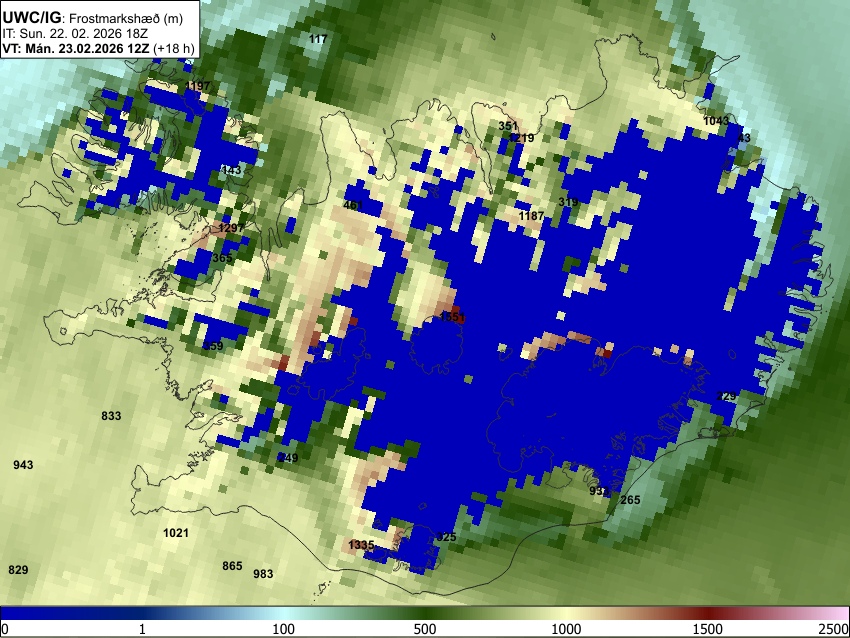This screenshot has width=850, height=638.
Task: Click the map value 829
Action: coord(18,570)
